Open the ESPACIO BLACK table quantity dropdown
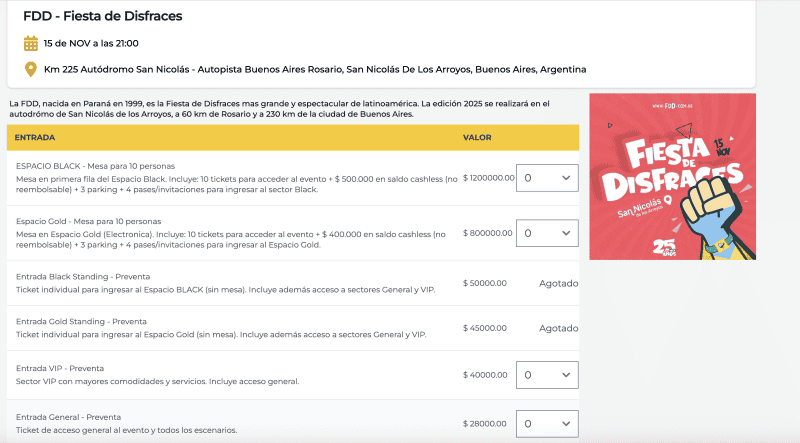The image size is (800, 443). (x=547, y=178)
